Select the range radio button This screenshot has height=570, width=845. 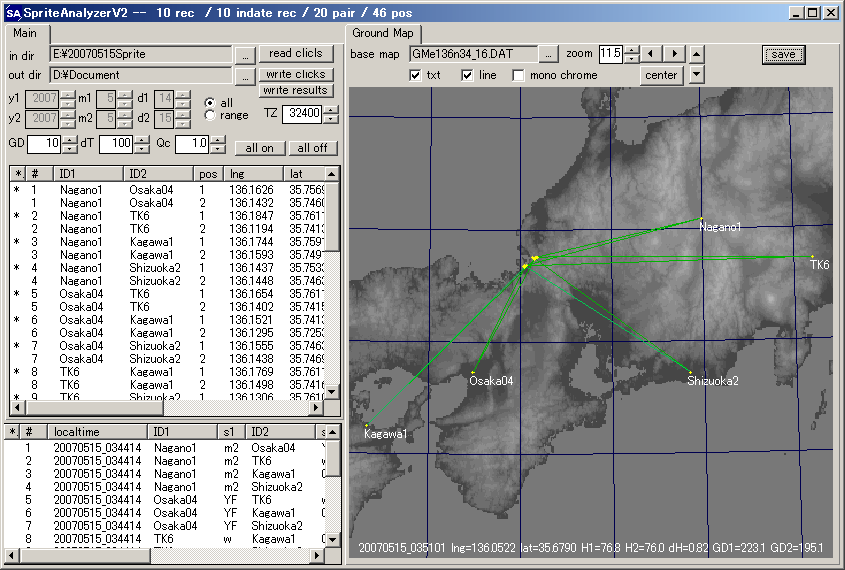(210, 116)
